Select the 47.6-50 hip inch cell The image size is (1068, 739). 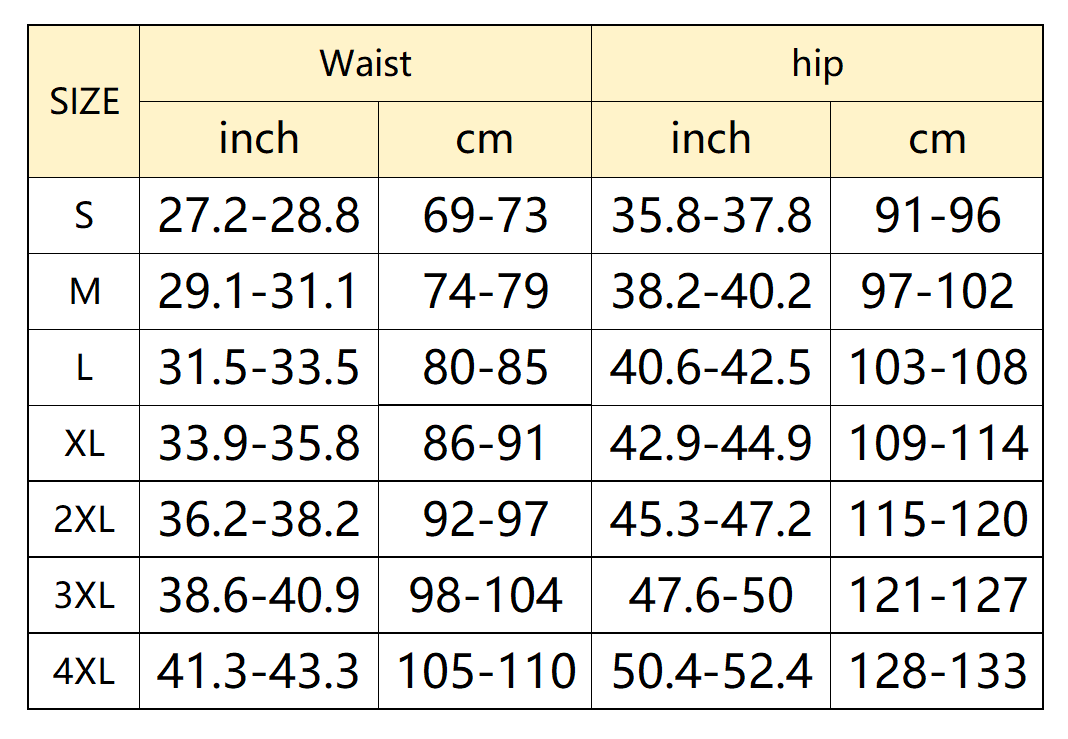click(711, 596)
